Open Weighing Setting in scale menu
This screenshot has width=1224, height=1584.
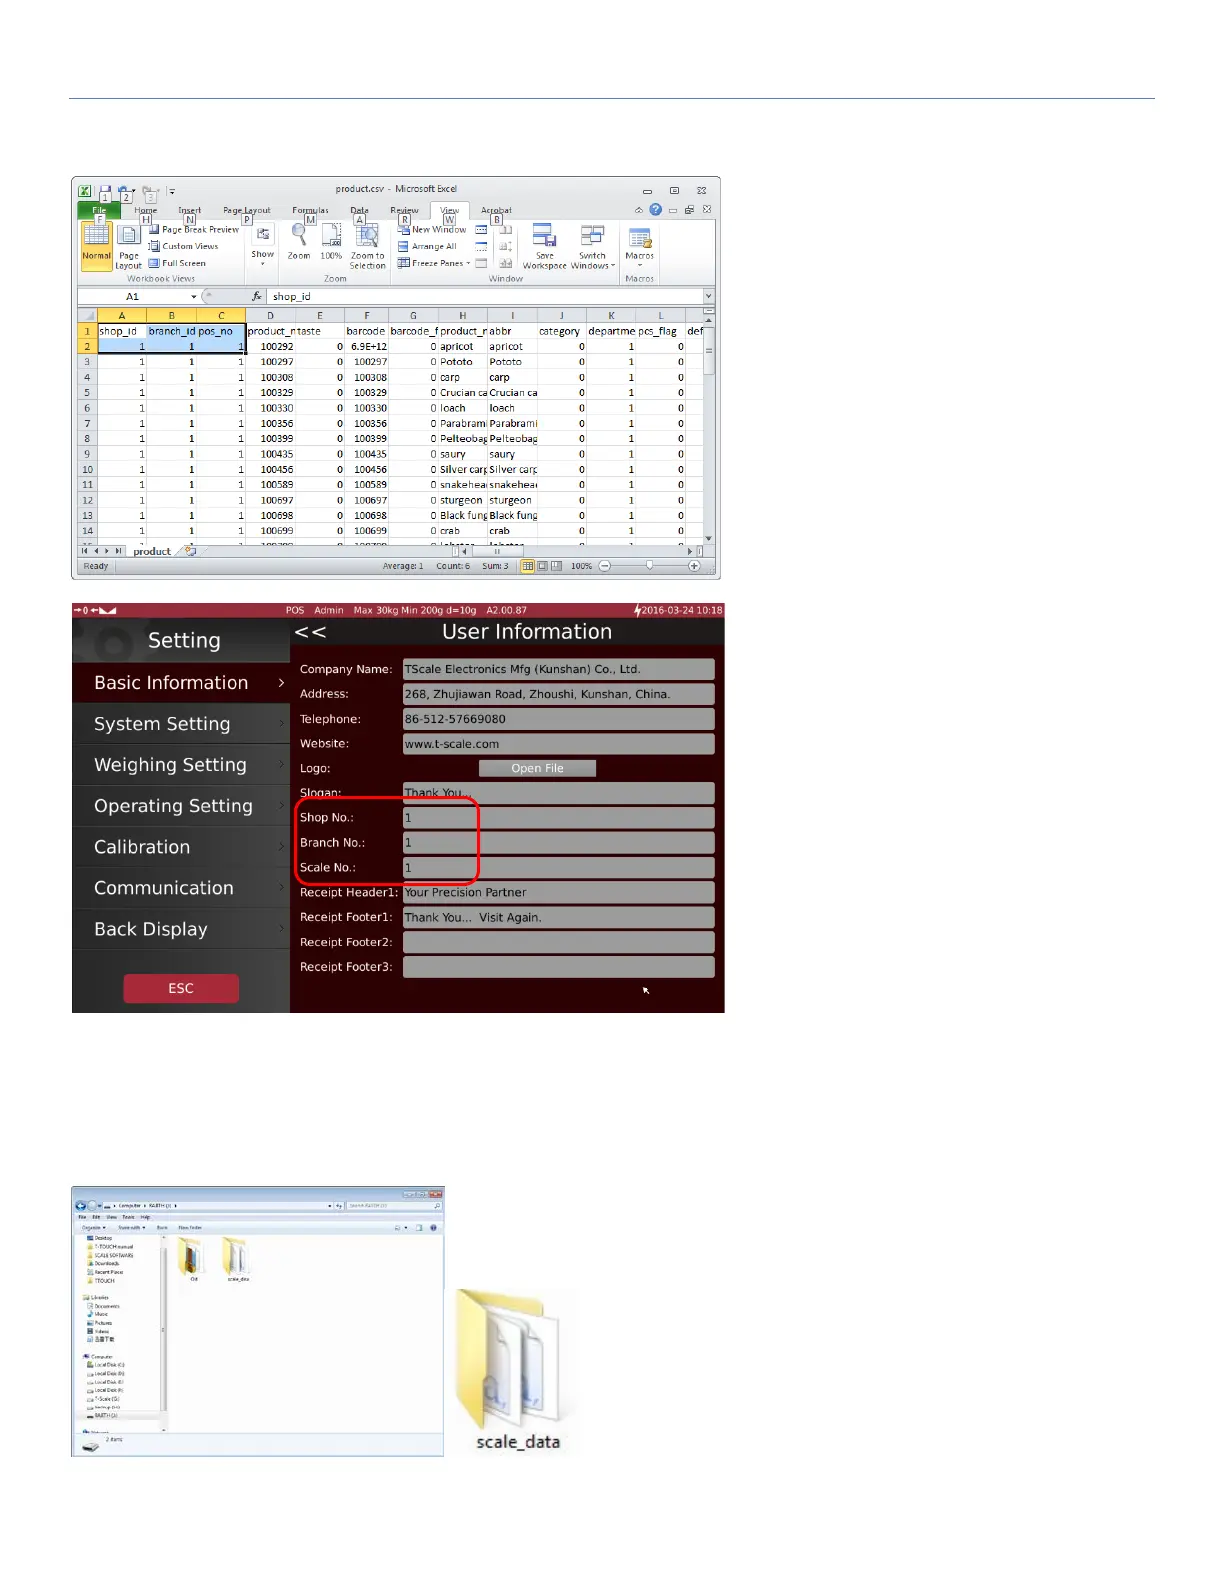point(180,765)
